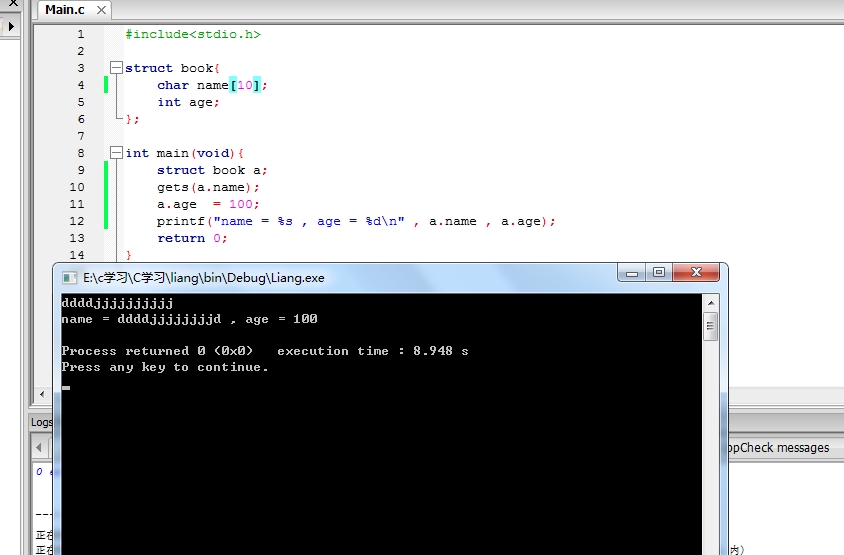Click the printf statement in the editor
The image size is (844, 555).
(356, 221)
